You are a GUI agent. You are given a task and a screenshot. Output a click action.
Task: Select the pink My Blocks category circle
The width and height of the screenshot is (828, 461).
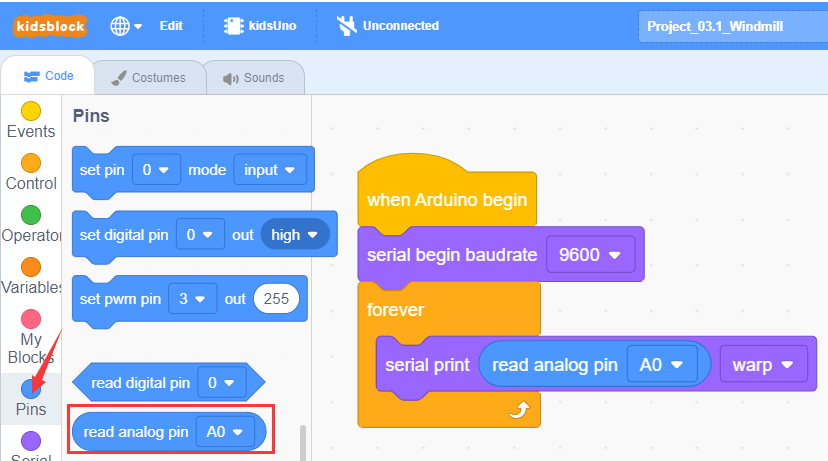point(31,319)
